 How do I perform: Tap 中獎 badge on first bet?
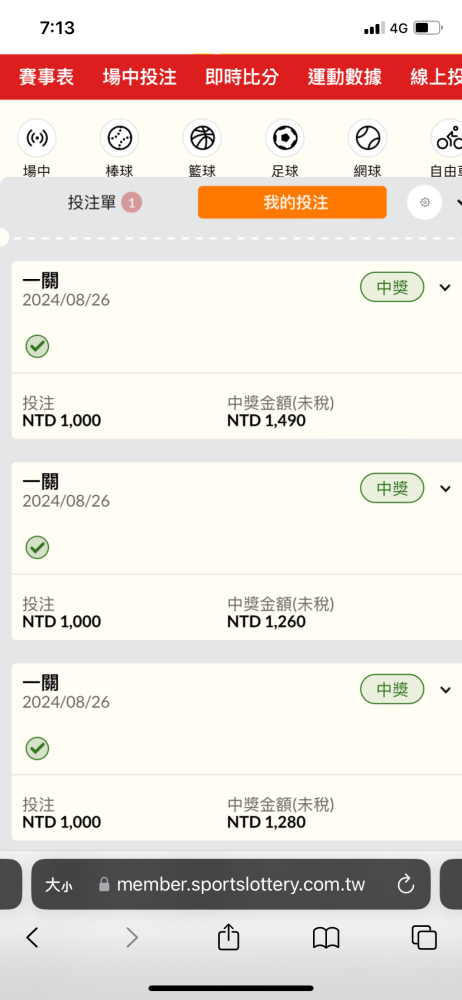tap(392, 287)
